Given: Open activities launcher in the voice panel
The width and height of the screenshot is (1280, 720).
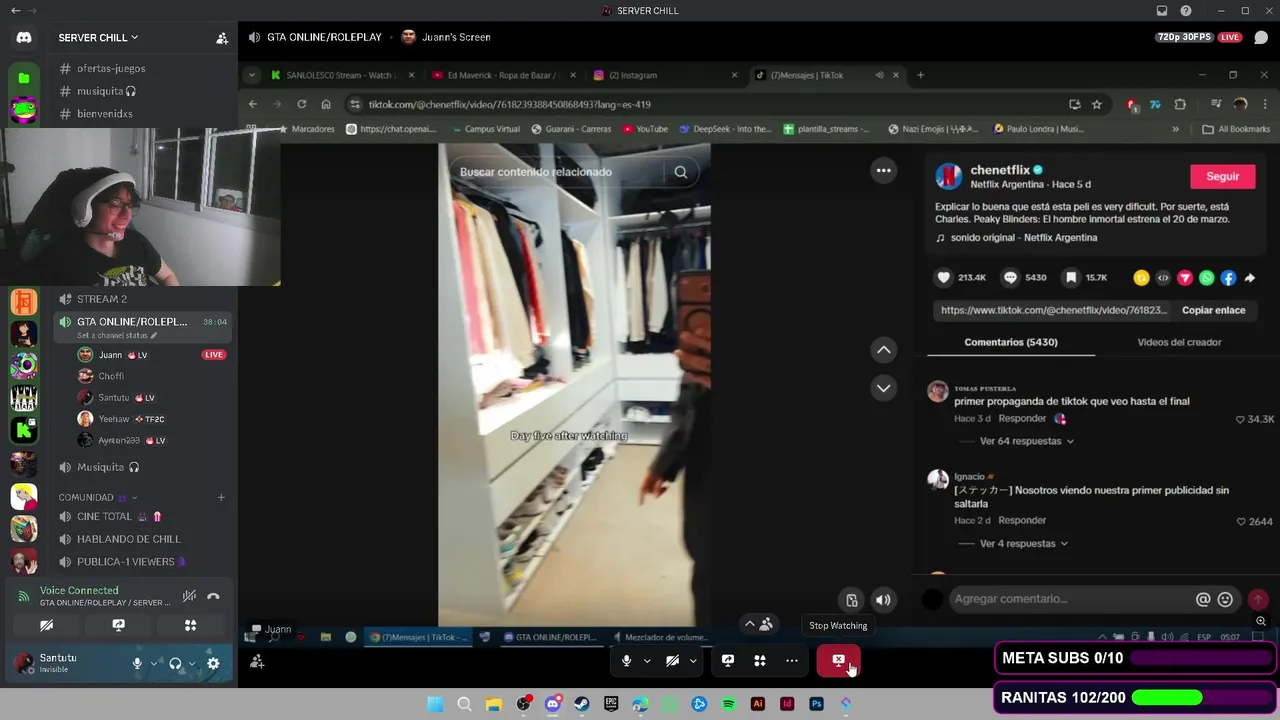Looking at the screenshot, I should click(190, 625).
